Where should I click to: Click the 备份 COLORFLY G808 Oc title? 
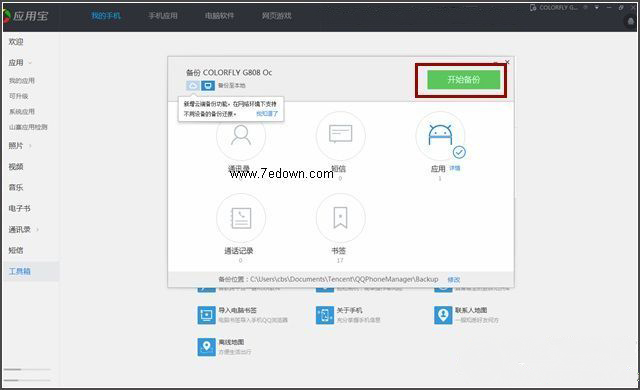(229, 73)
